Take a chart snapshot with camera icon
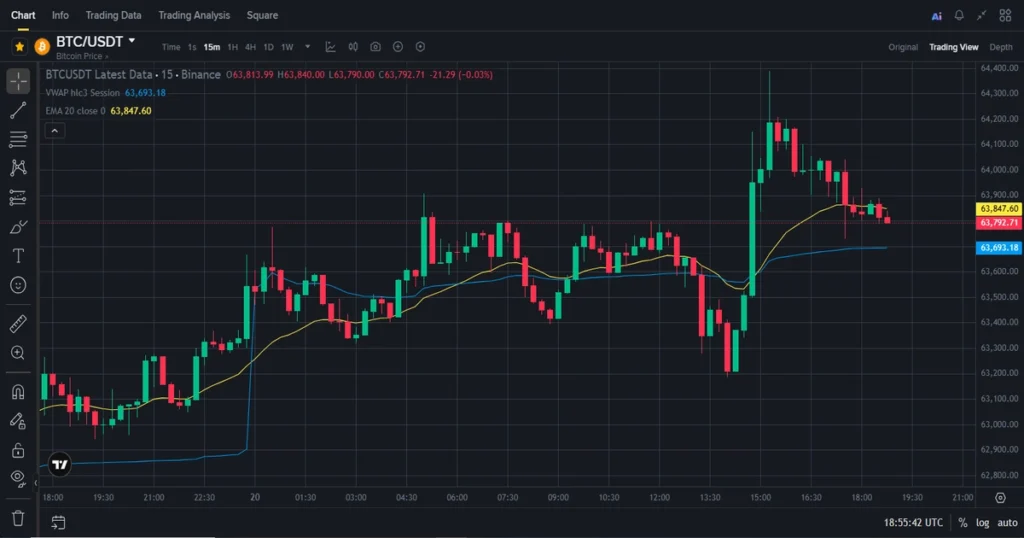Screen dimensions: 1024x538 (375, 46)
